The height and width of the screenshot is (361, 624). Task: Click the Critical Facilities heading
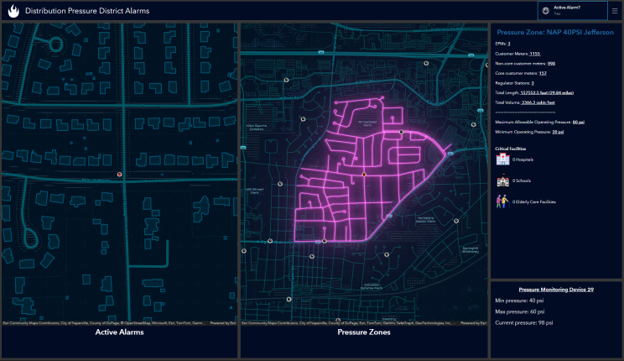click(510, 148)
